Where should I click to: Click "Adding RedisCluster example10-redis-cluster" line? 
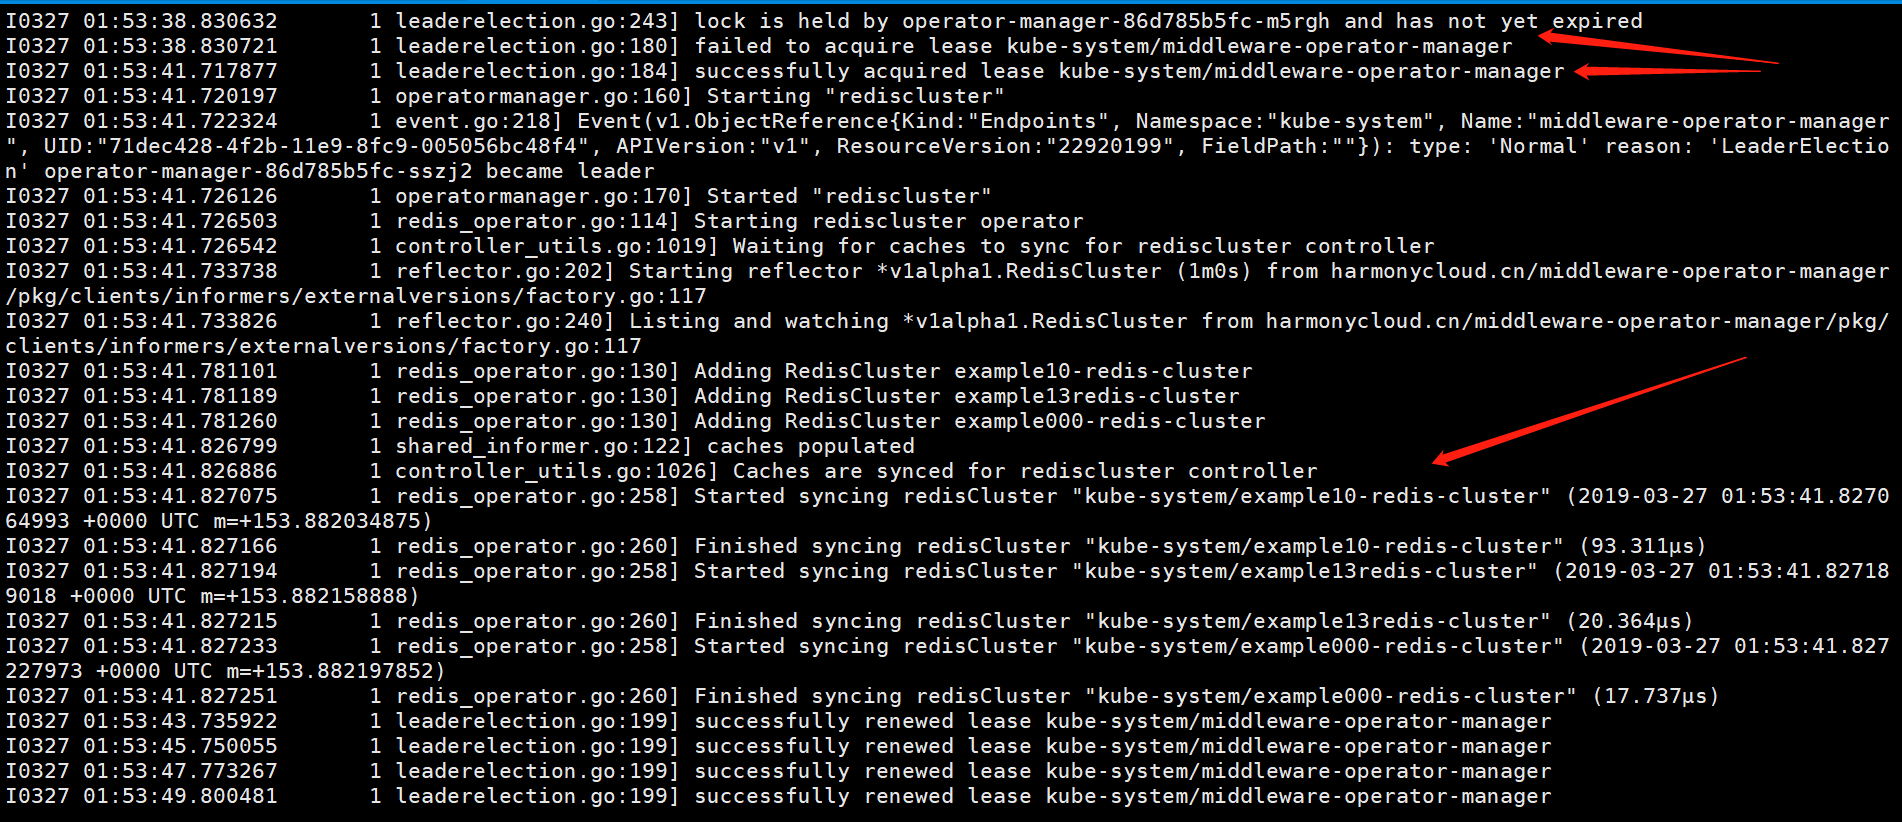click(973, 371)
